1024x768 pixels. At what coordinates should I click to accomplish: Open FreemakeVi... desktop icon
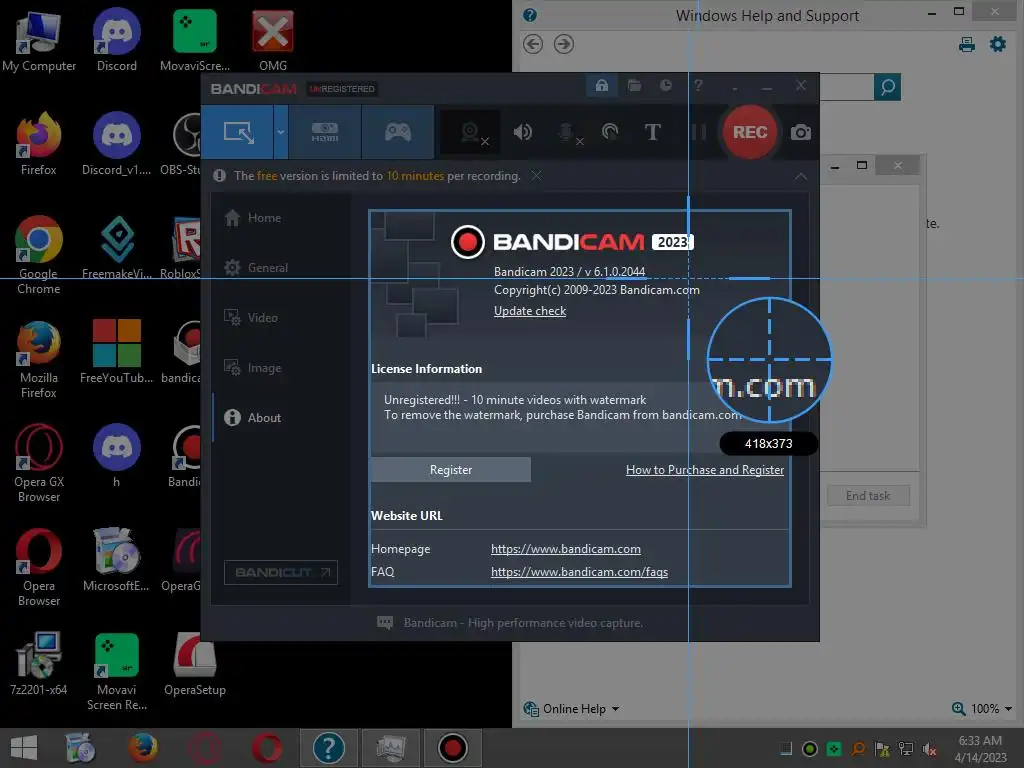[x=117, y=248]
